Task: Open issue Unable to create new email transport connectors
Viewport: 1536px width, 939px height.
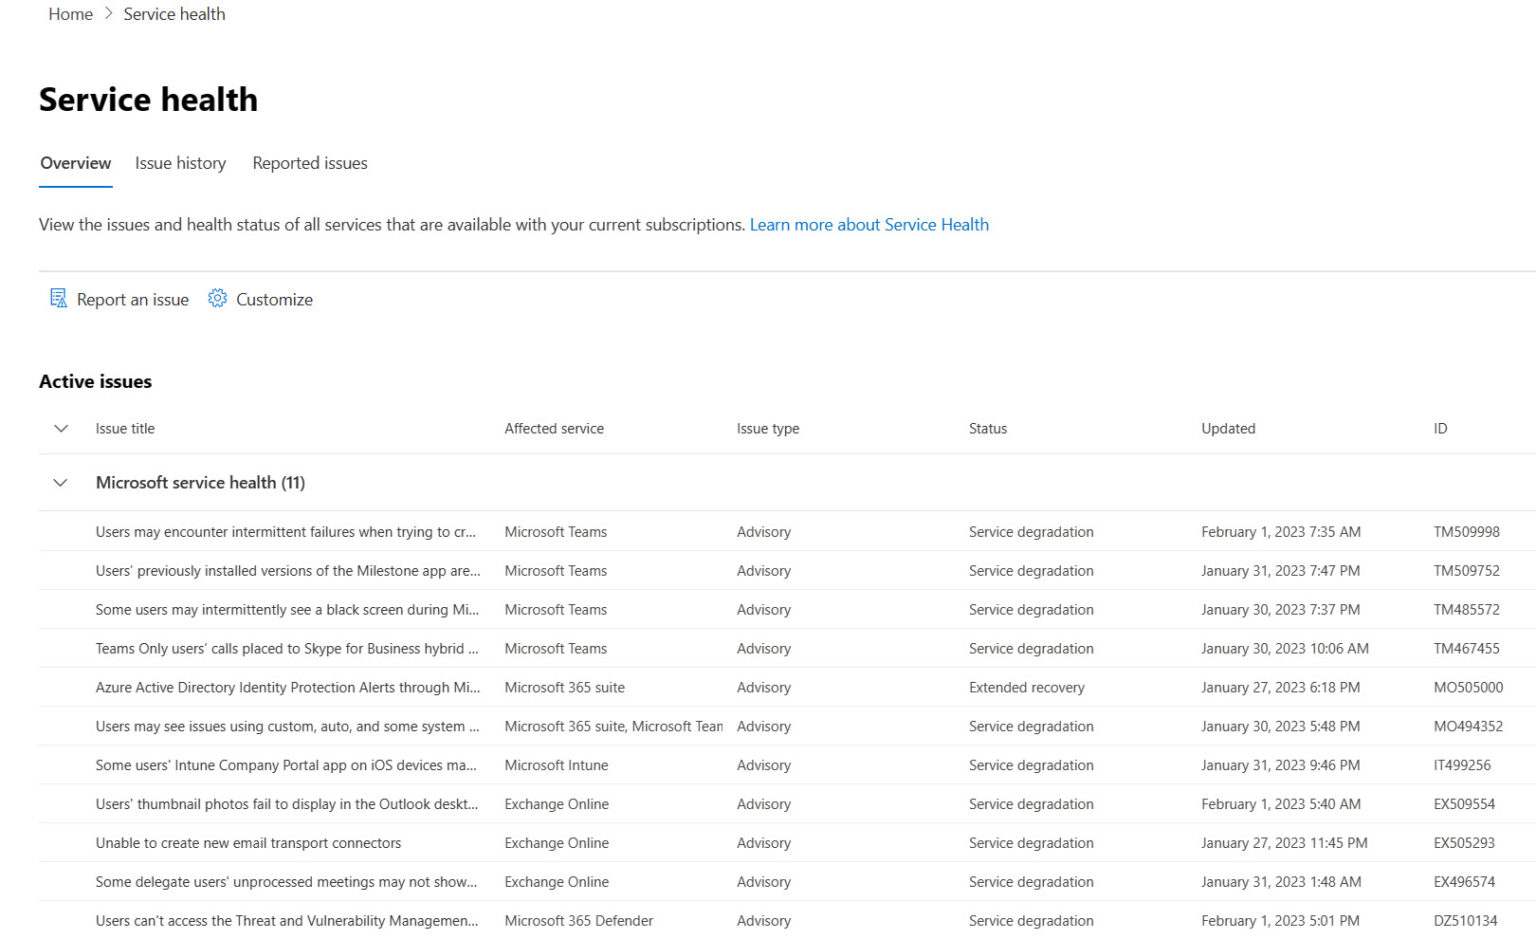Action: pos(248,842)
